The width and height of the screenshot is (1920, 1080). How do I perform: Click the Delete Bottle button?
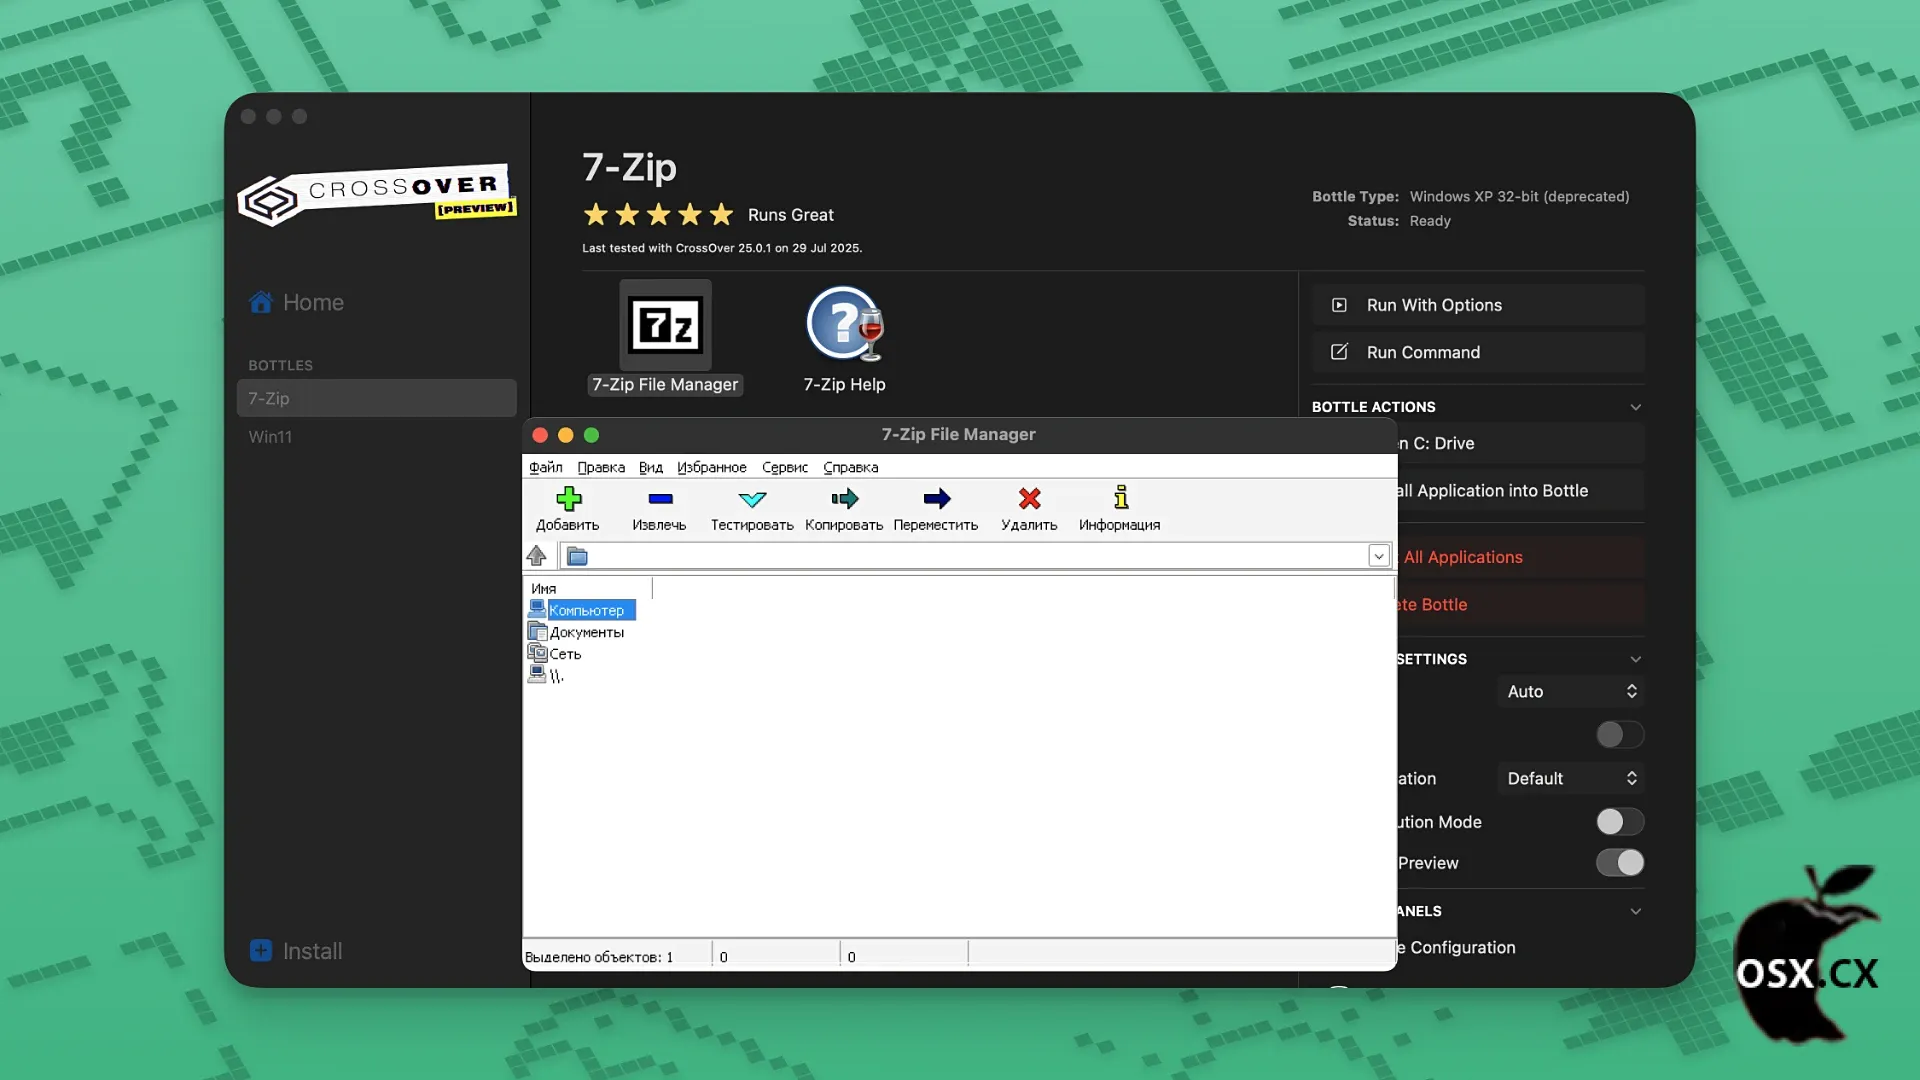[x=1521, y=604]
